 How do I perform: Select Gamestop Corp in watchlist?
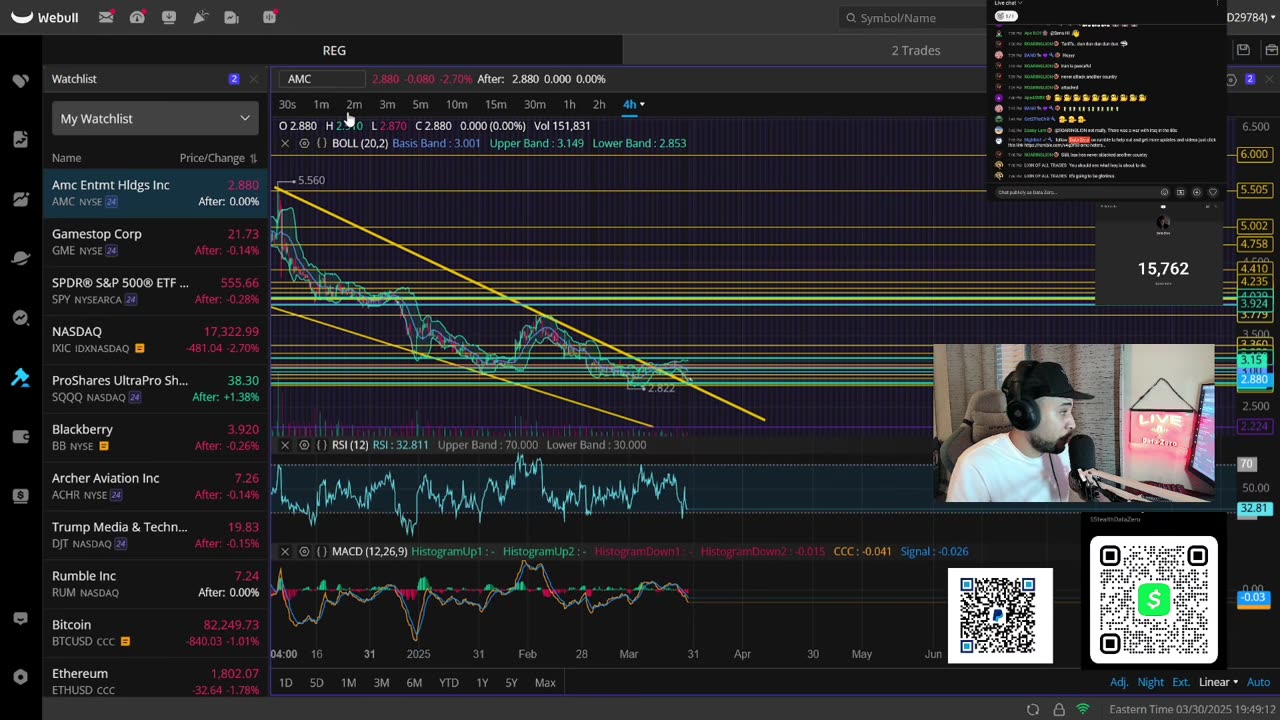(155, 242)
